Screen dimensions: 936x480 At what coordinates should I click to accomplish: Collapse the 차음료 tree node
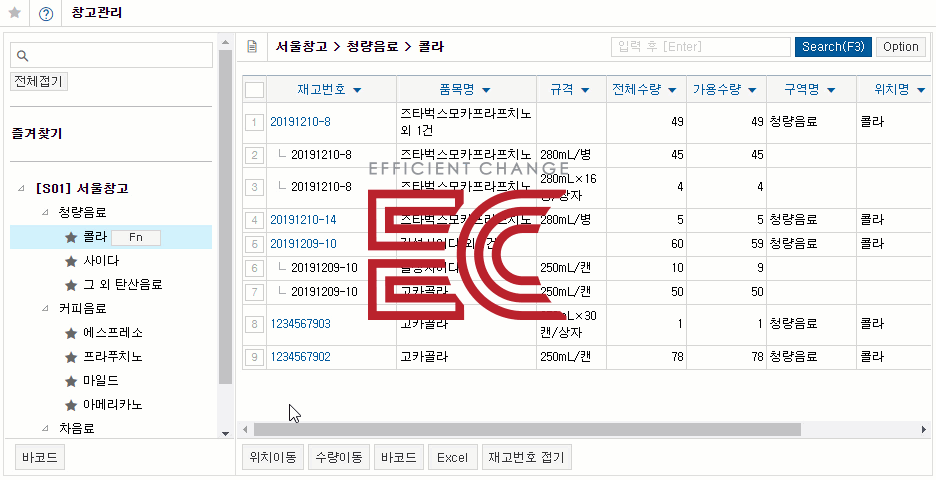[45, 428]
